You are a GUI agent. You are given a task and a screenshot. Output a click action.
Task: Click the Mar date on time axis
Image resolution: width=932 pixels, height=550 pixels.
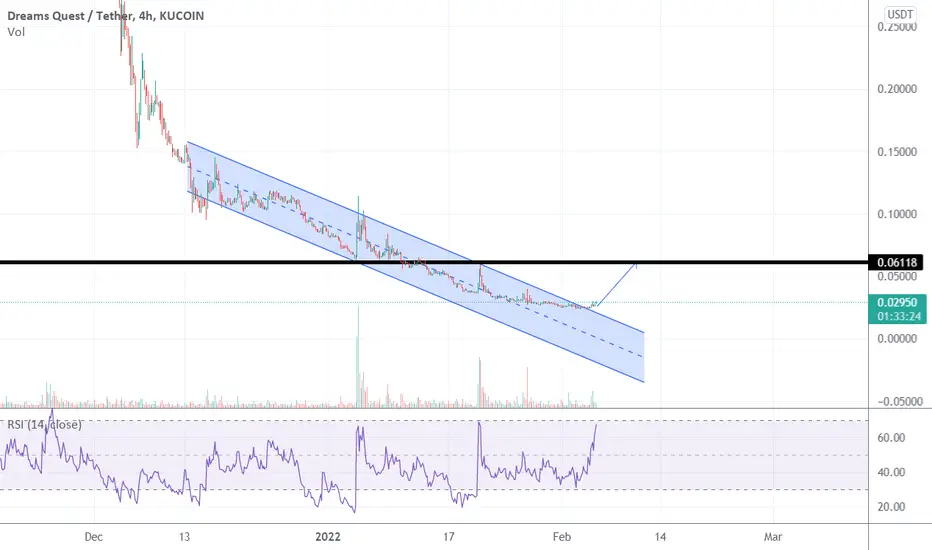(x=773, y=537)
